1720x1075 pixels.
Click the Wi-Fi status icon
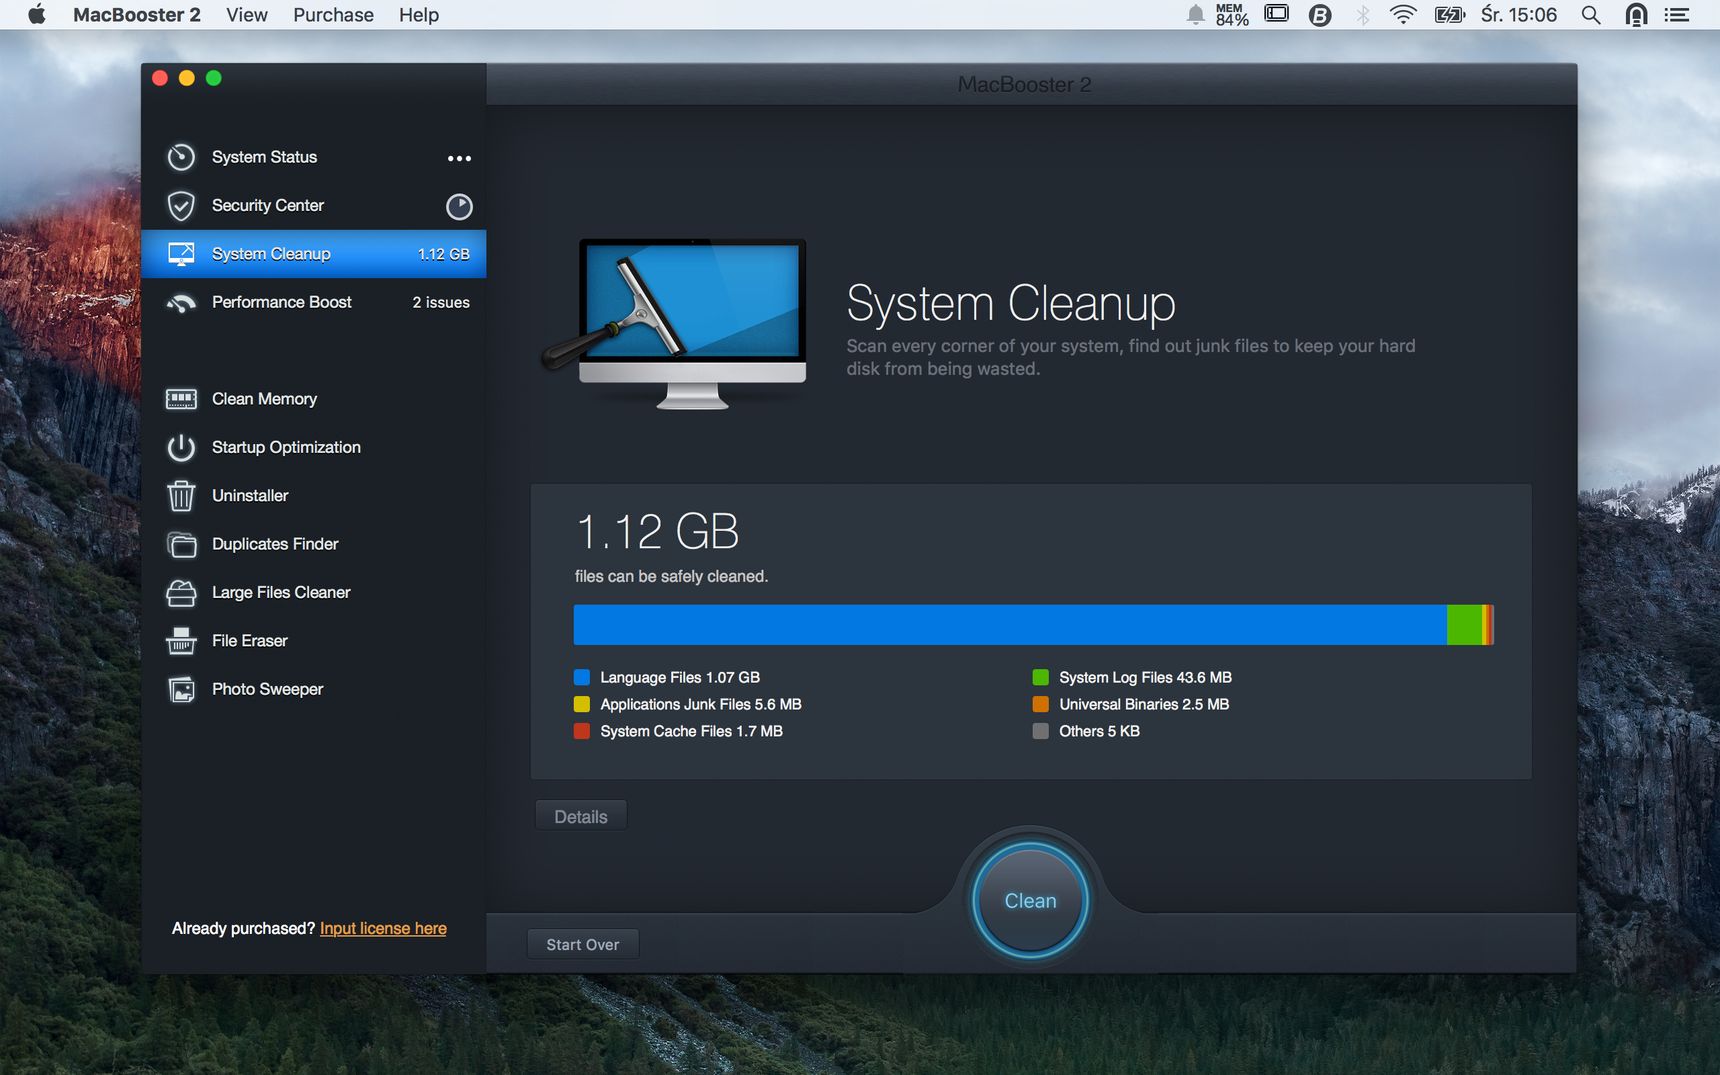(1403, 15)
